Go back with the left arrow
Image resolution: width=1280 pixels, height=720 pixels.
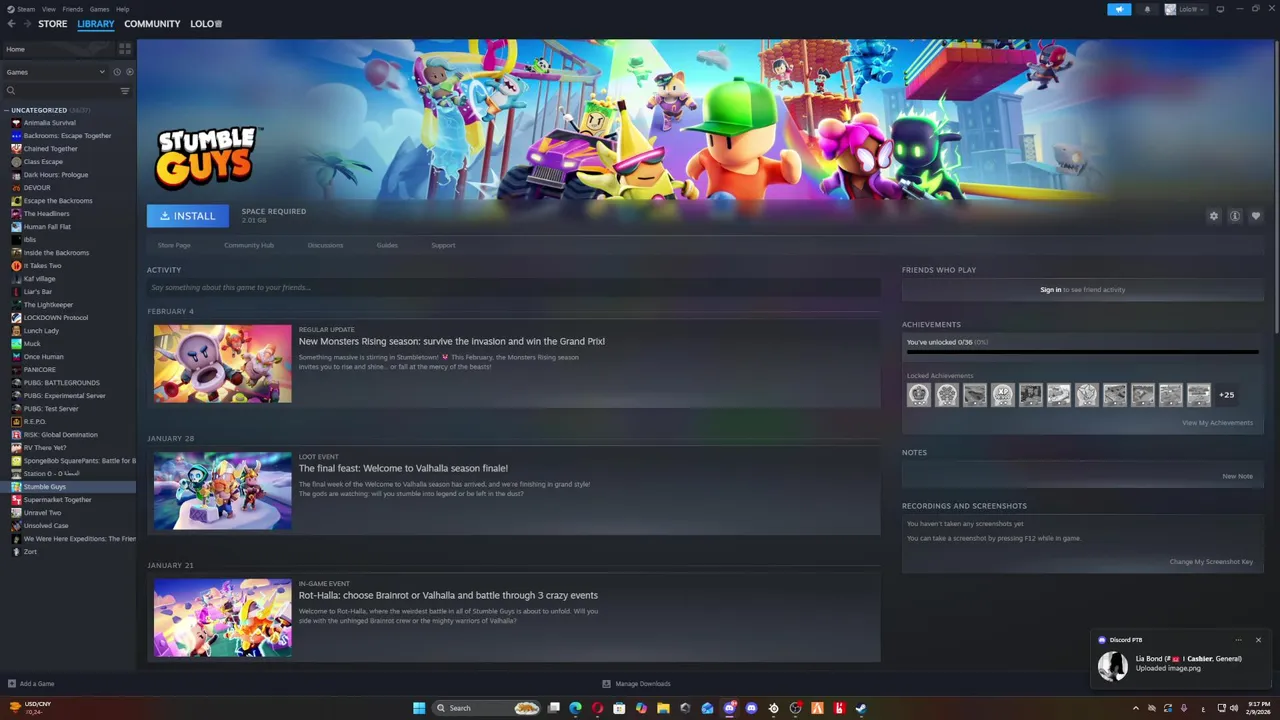pyautogui.click(x=12, y=24)
